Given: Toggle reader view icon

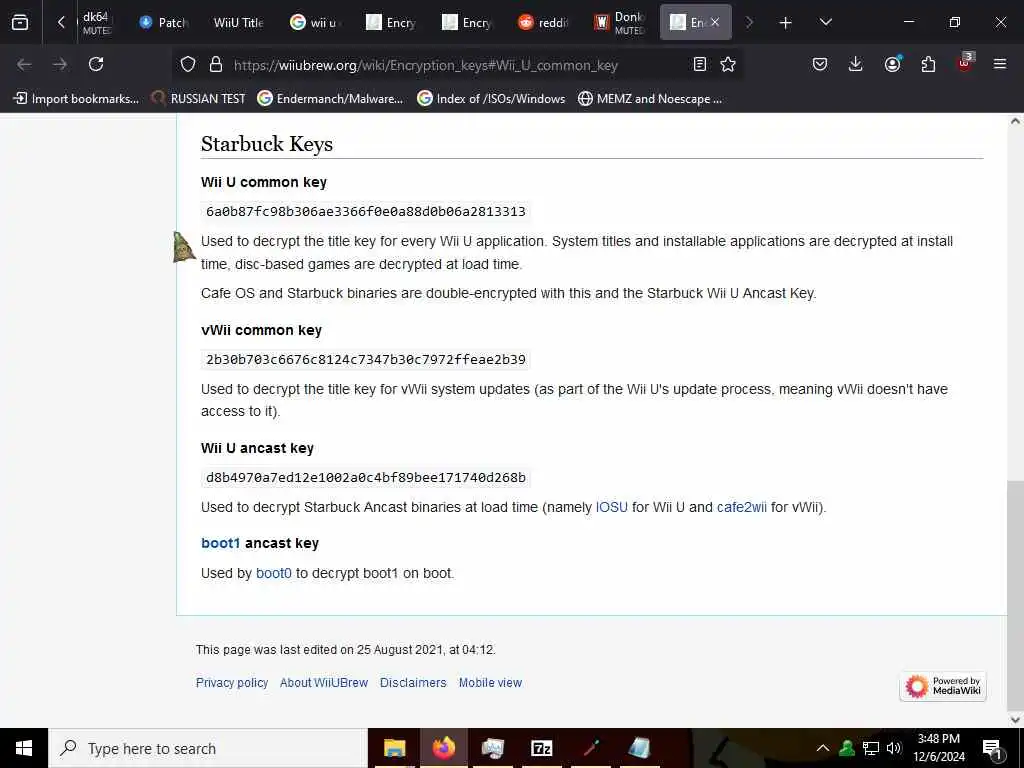Looking at the screenshot, I should point(699,64).
